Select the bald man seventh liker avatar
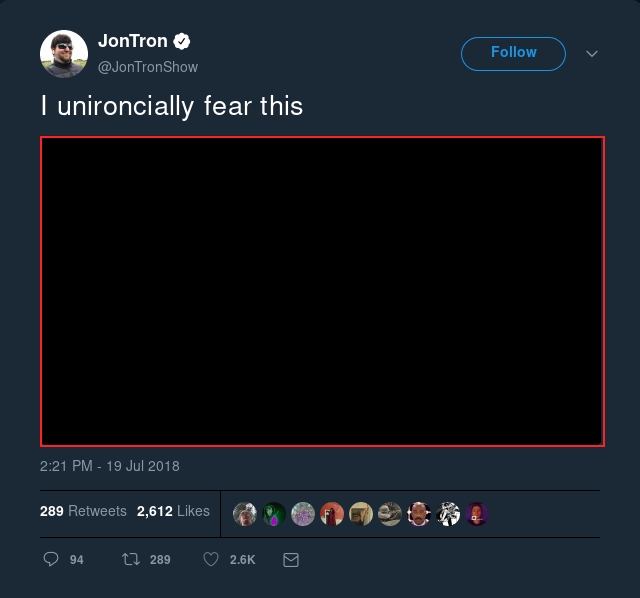This screenshot has height=598, width=640. (x=419, y=514)
